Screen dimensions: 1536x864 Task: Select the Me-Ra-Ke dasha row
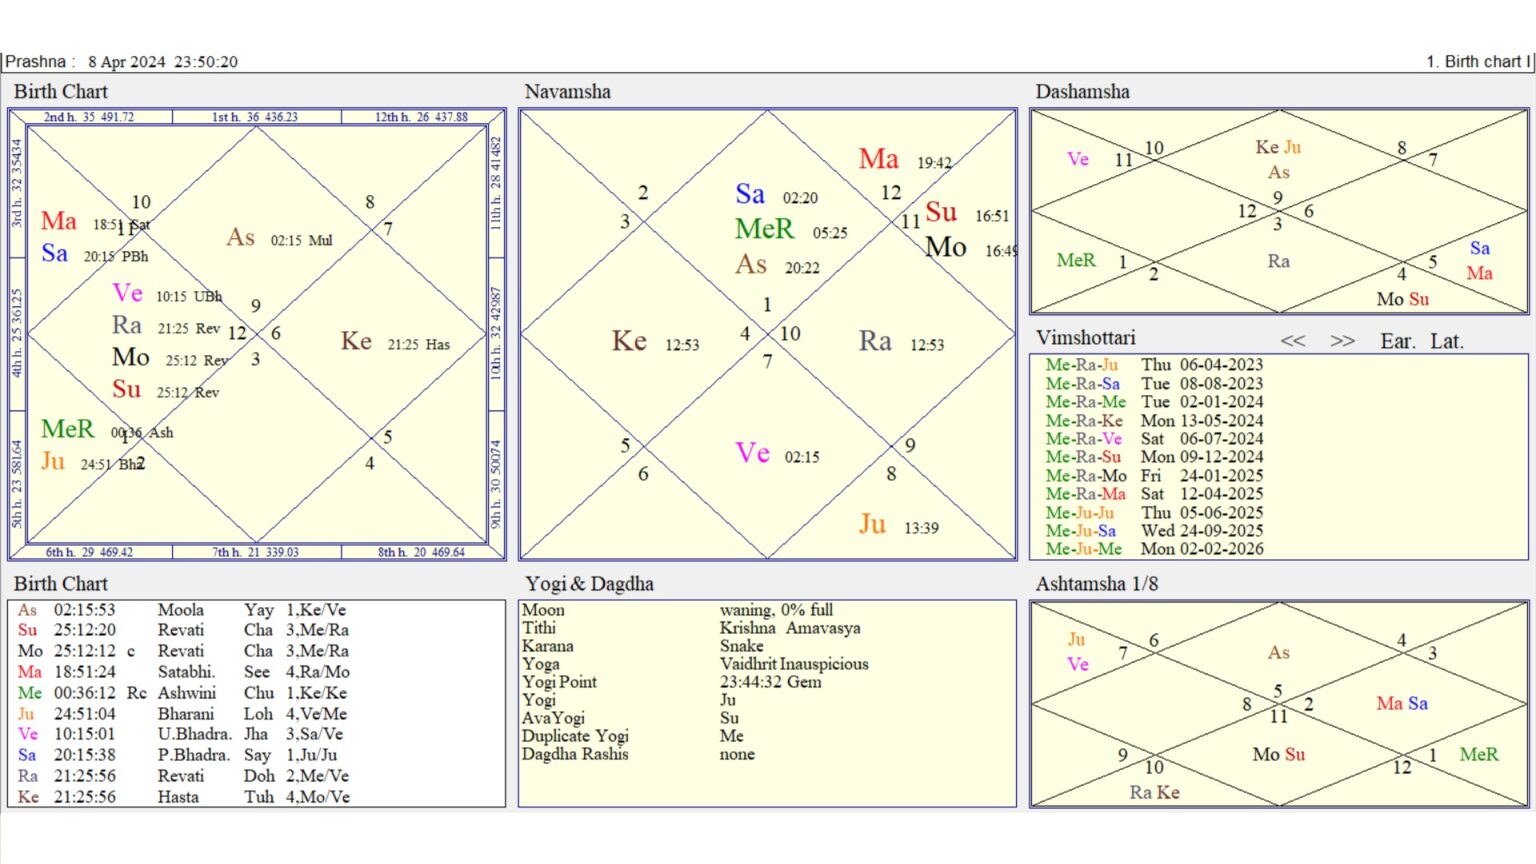pyautogui.click(x=1154, y=420)
